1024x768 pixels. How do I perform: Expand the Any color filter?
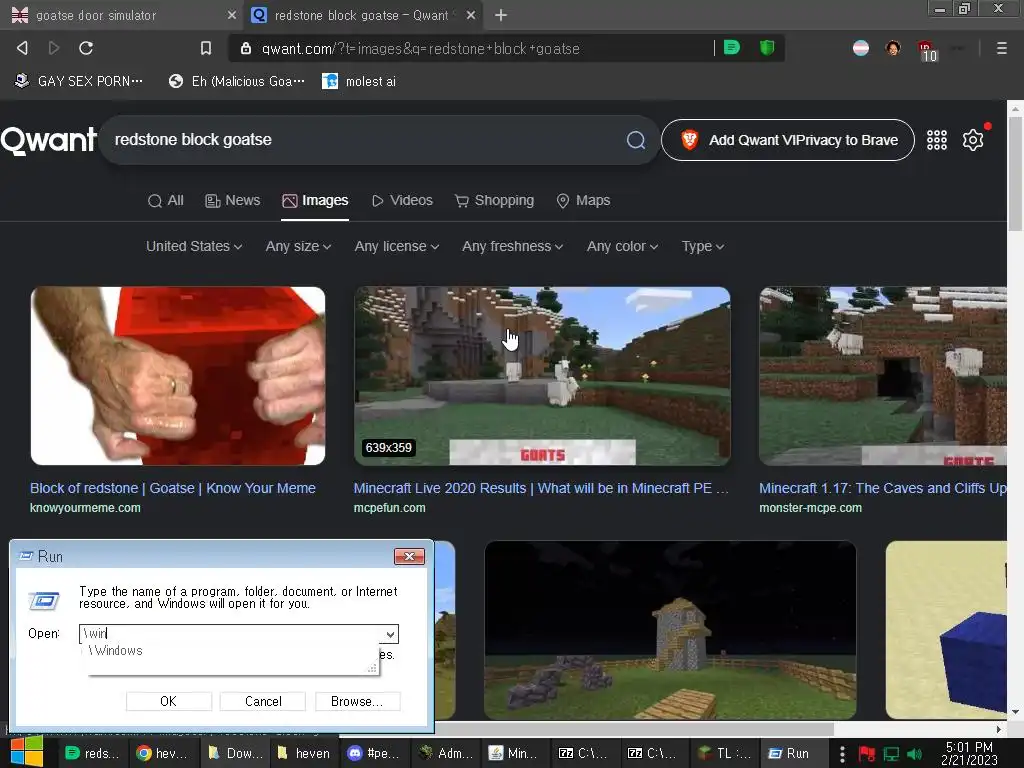622,246
